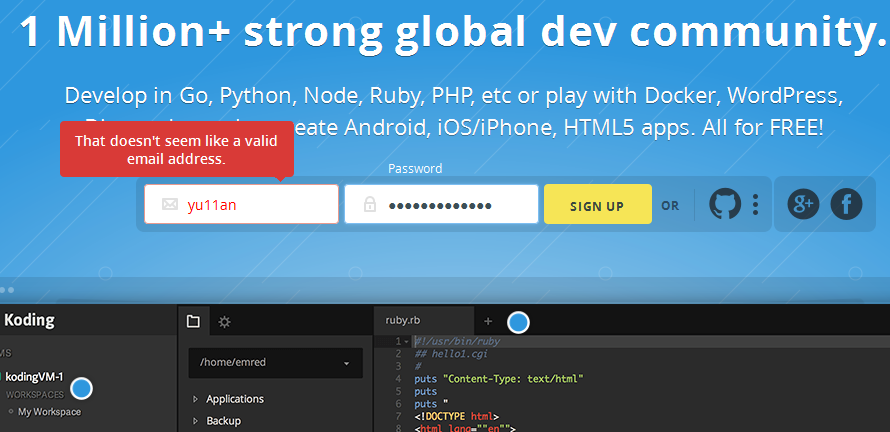Select My Workspace in sidebar
890x432 pixels.
tap(49, 412)
